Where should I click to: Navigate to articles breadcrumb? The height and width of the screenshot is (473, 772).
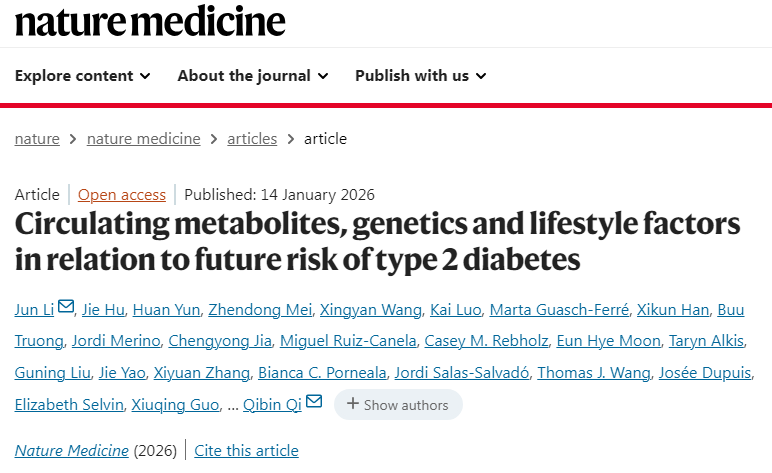pyautogui.click(x=252, y=139)
